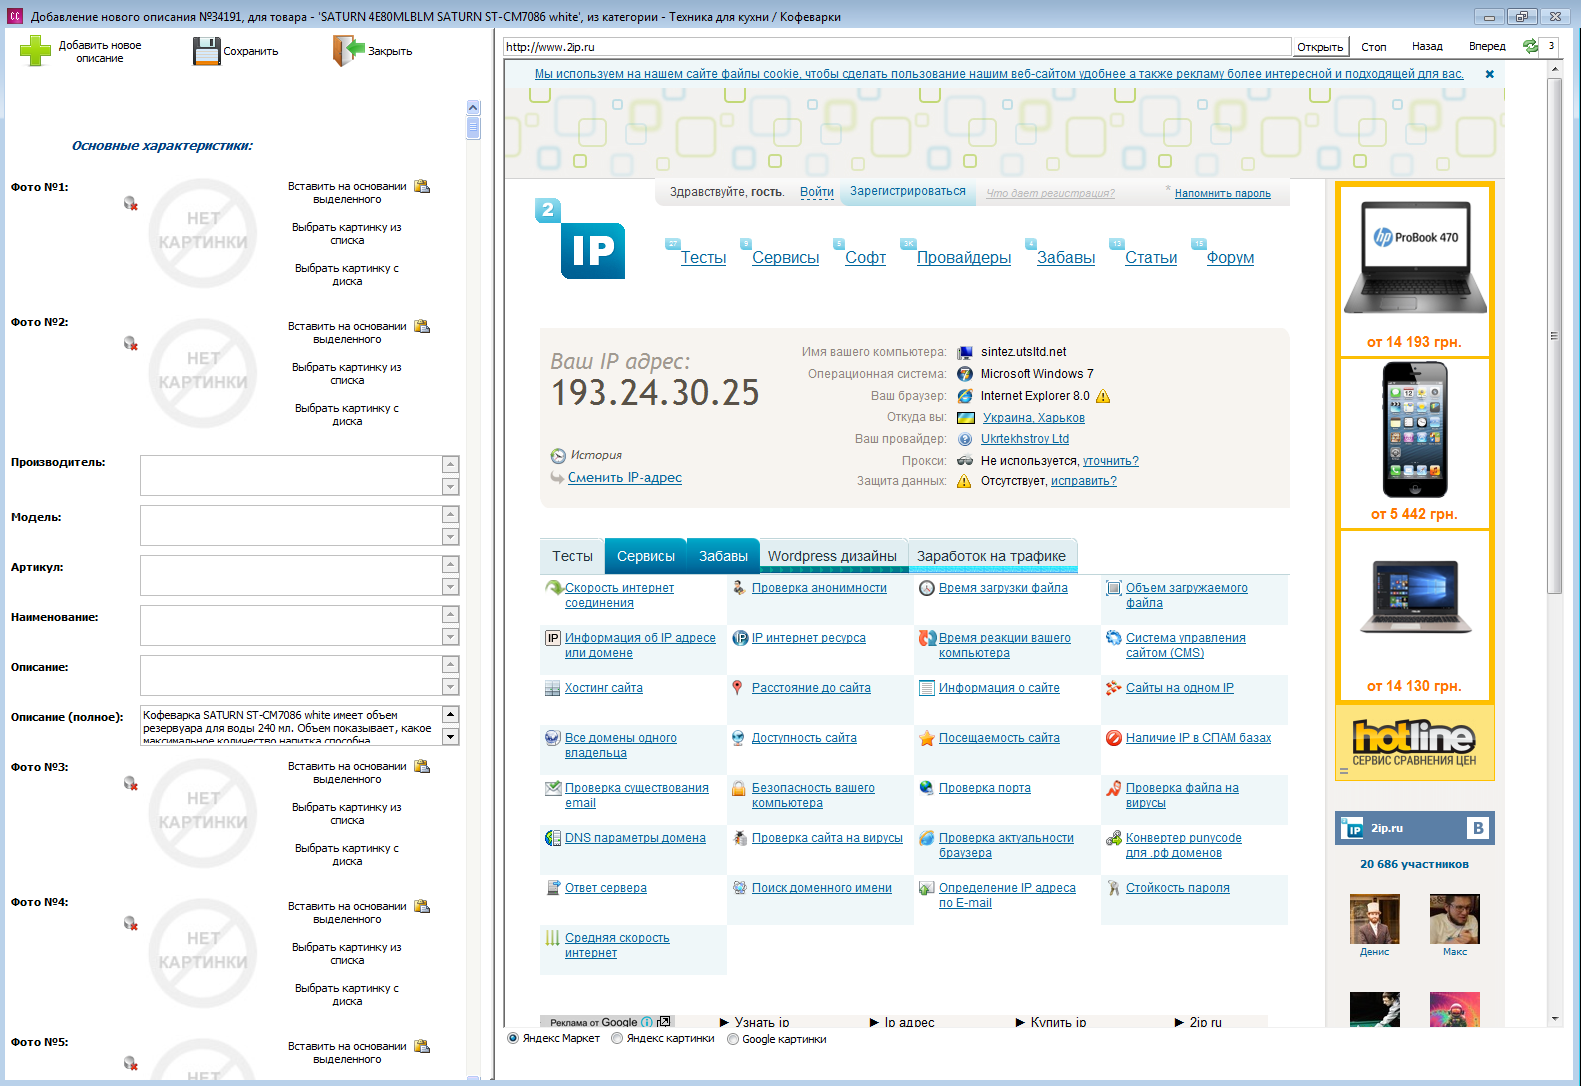
Task: Click the paste-from-selection icon for Фото №2
Action: 422,326
